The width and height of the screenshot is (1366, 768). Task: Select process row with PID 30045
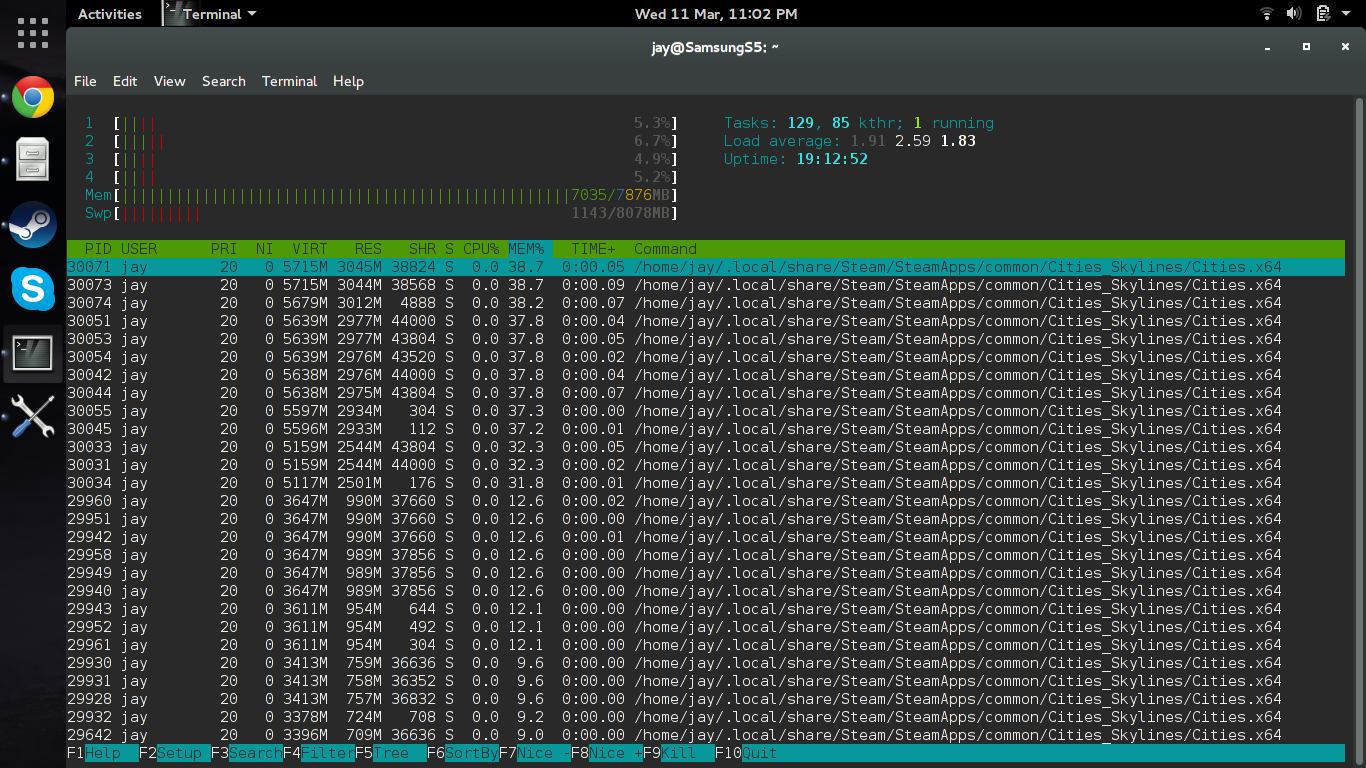tap(706, 429)
